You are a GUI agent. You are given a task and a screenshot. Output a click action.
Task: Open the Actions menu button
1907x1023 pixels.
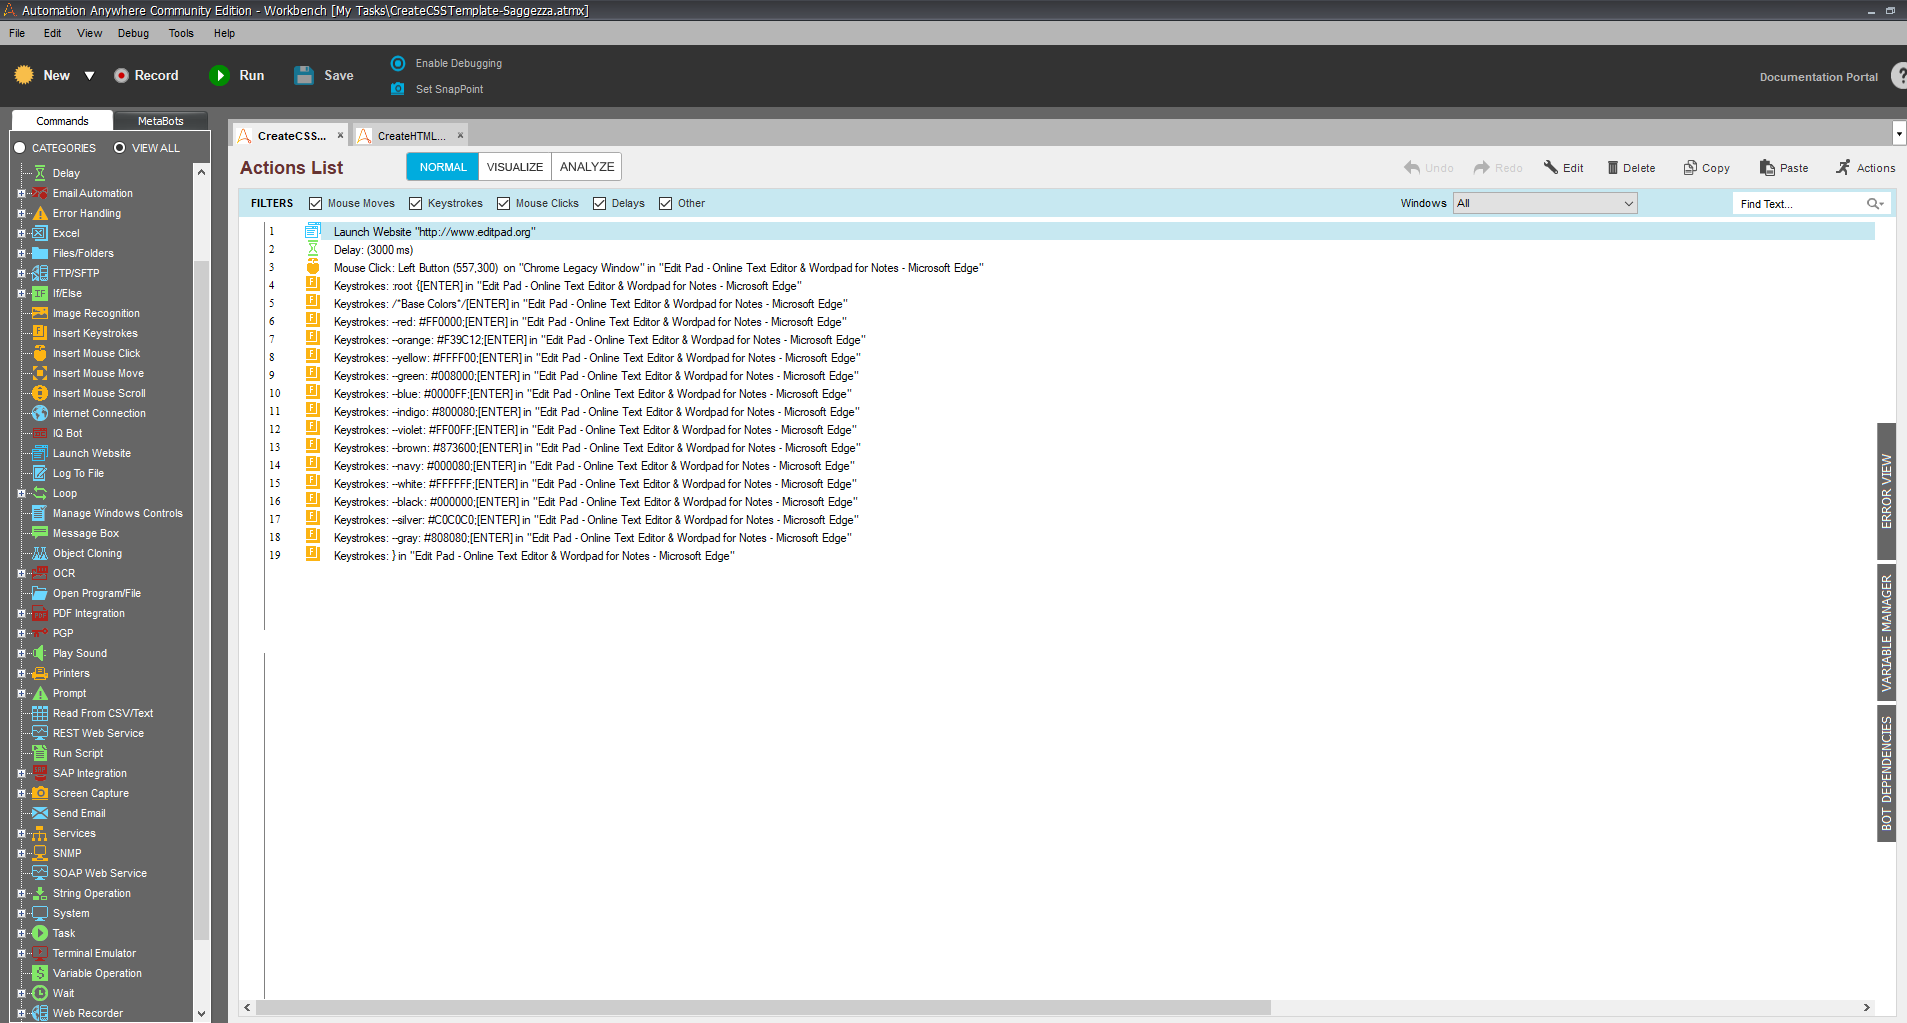(x=1865, y=168)
